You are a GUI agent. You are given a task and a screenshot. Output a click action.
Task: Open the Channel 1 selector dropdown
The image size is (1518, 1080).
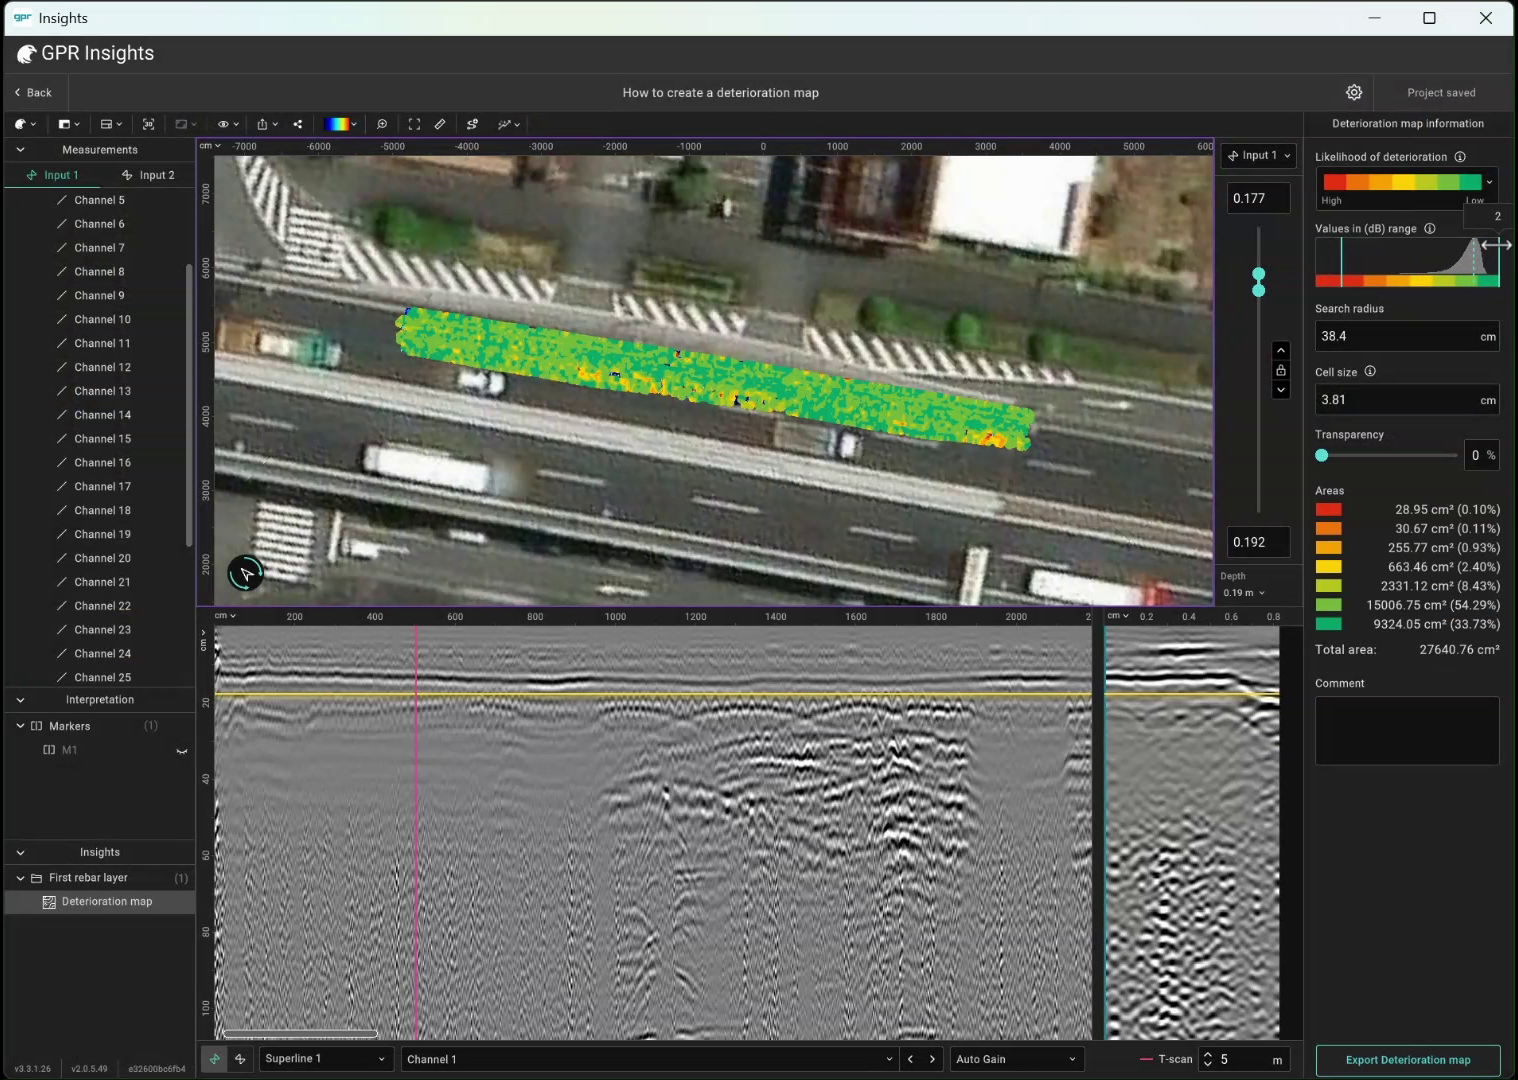click(x=648, y=1058)
